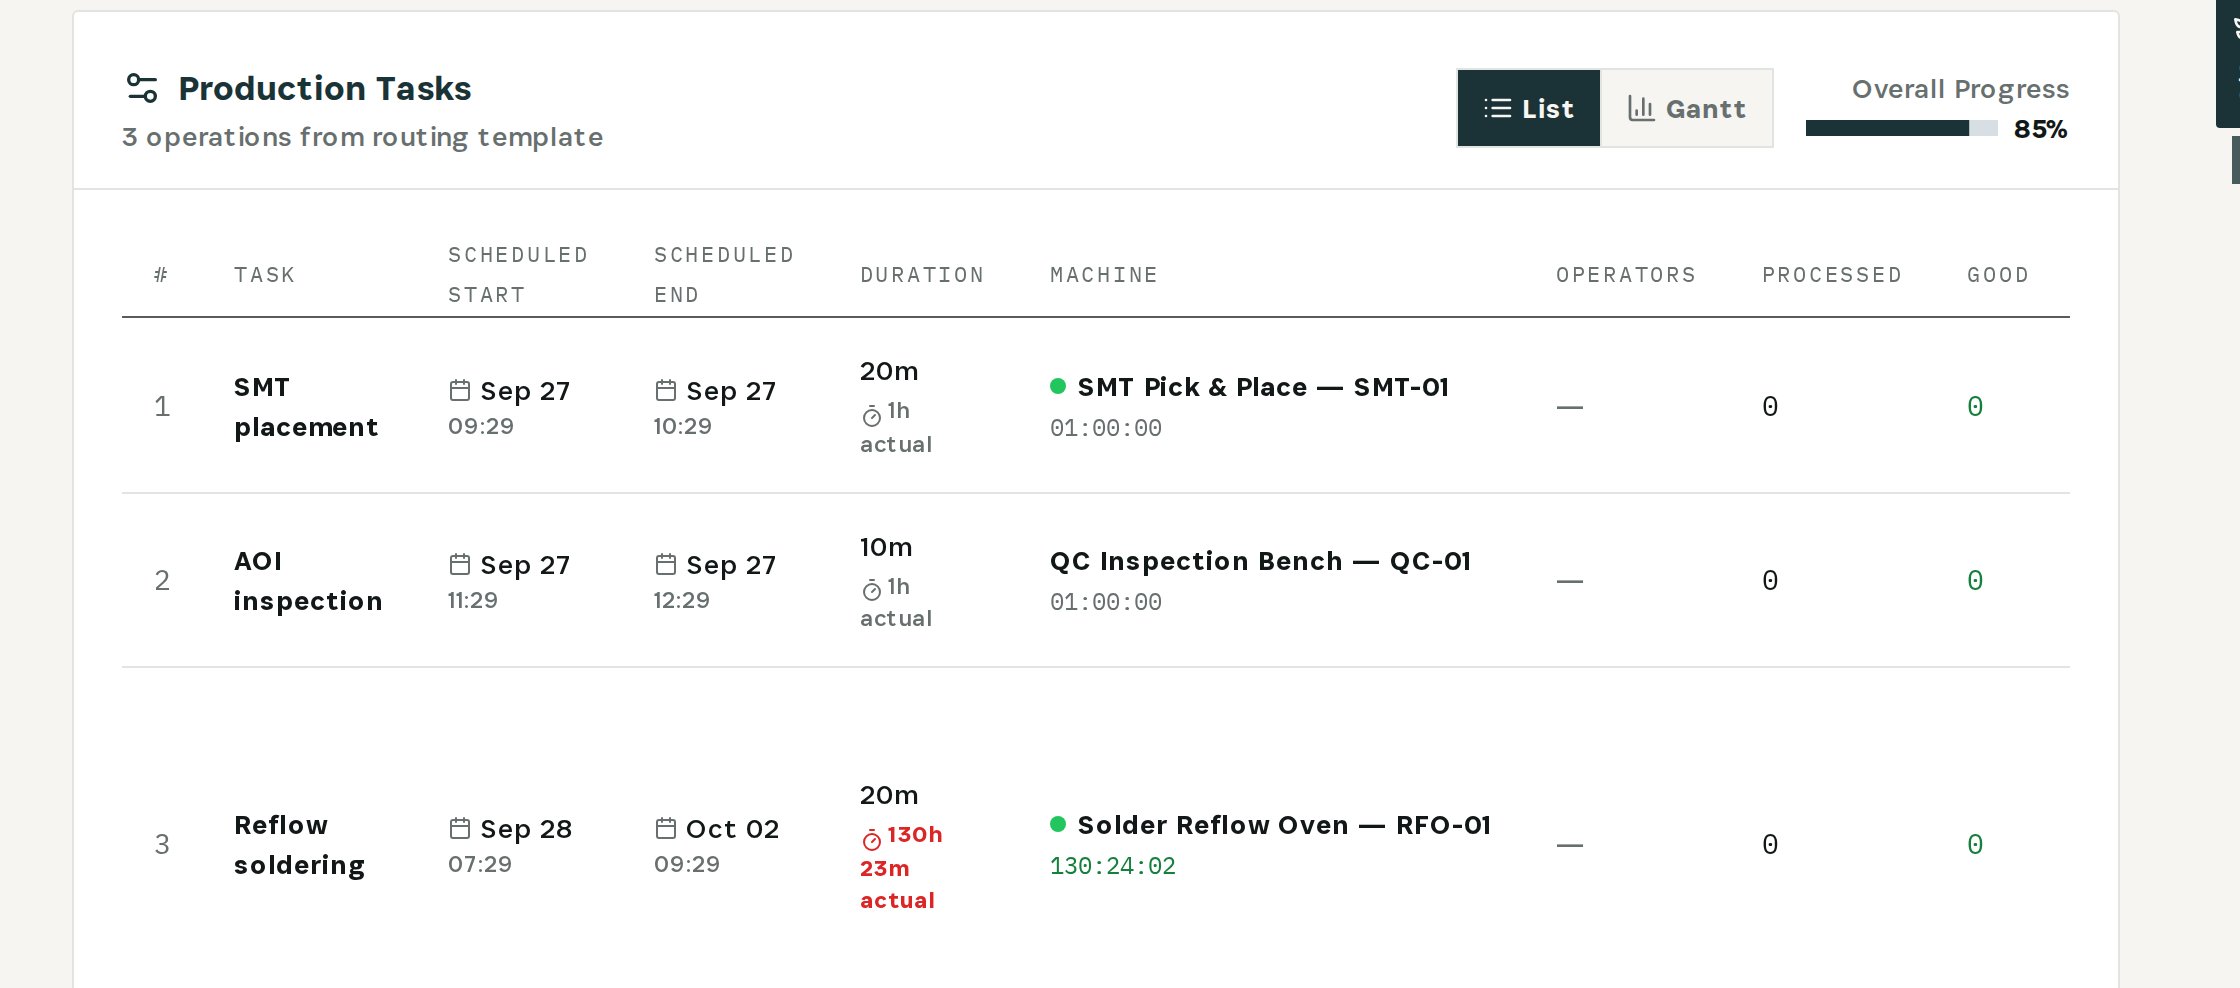The width and height of the screenshot is (2240, 988).
Task: Click timer icon in SMT placement duration
Action: point(872,415)
